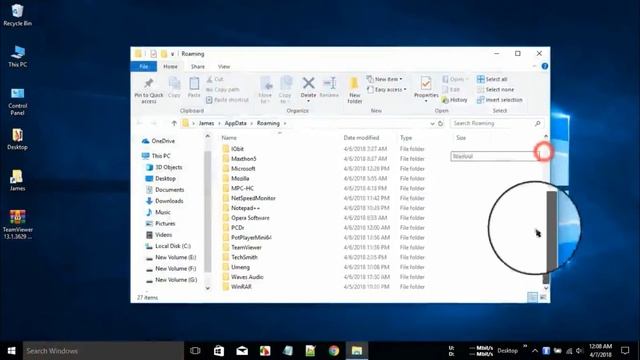Click the Refresh address bar icon
Viewport: 640px width, 360px height.
pyautogui.click(x=440, y=123)
